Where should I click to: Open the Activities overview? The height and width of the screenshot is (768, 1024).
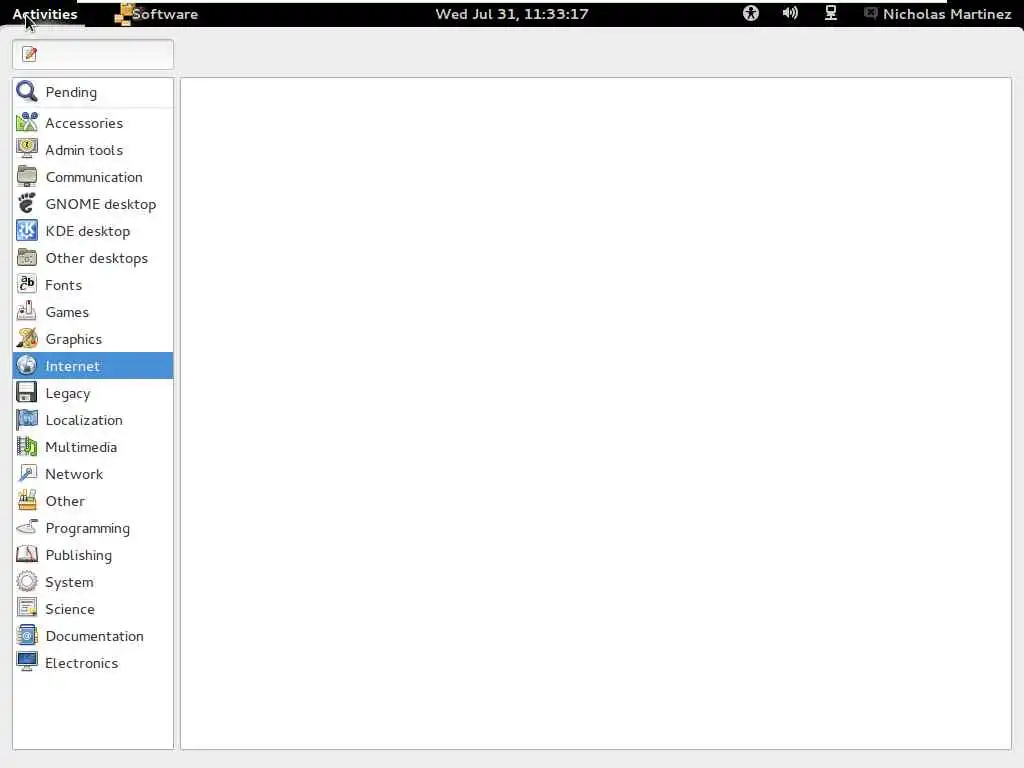pyautogui.click(x=44, y=14)
